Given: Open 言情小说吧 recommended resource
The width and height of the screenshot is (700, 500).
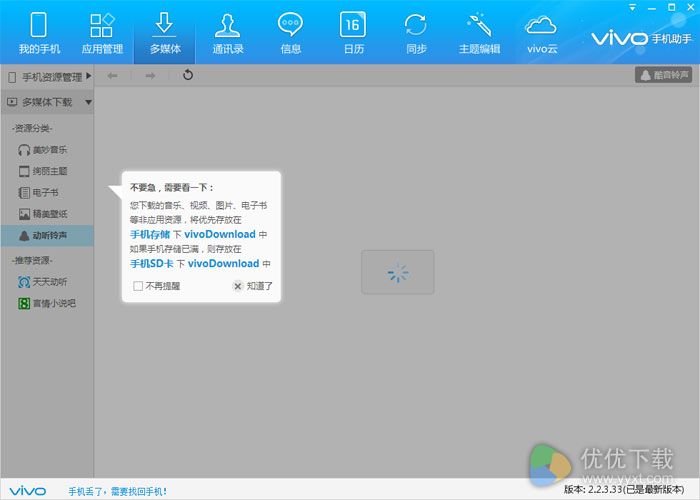Looking at the screenshot, I should click(47, 303).
